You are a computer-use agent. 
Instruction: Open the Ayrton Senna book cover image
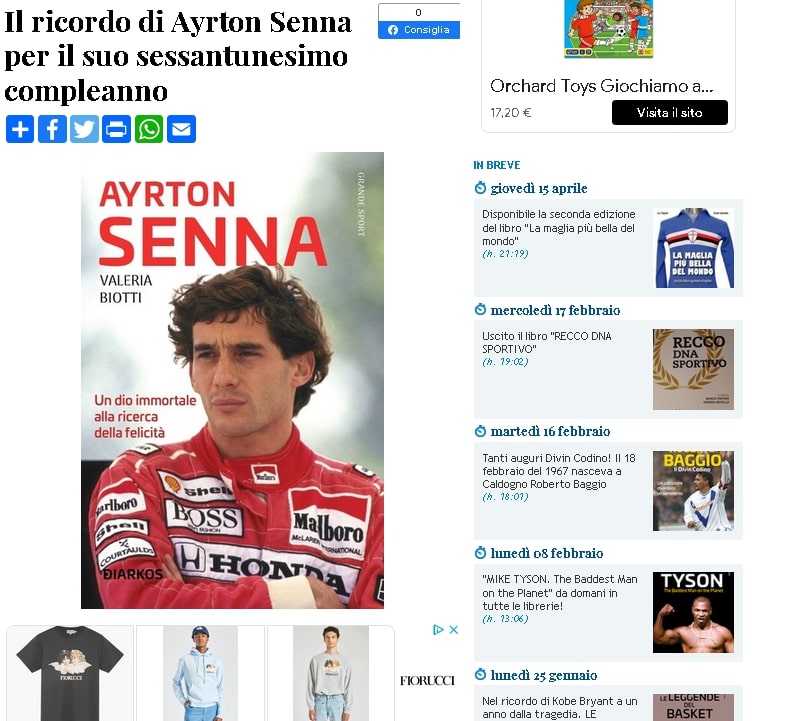tap(232, 380)
